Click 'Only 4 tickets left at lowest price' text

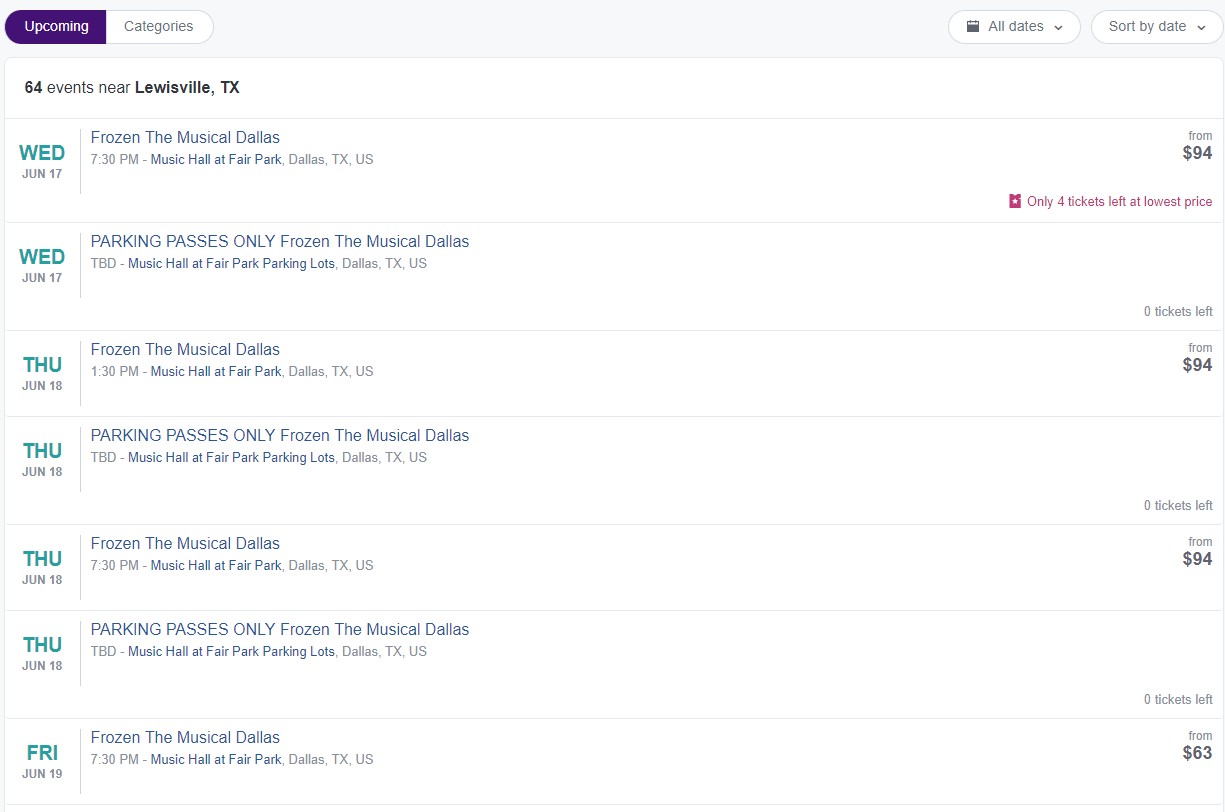(1119, 201)
